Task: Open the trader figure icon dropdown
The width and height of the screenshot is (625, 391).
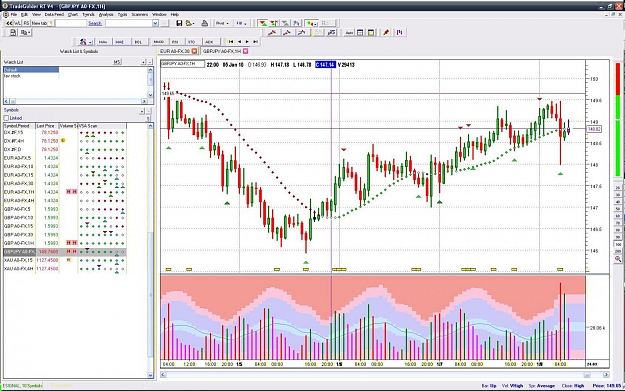Action: pyautogui.click(x=85, y=41)
